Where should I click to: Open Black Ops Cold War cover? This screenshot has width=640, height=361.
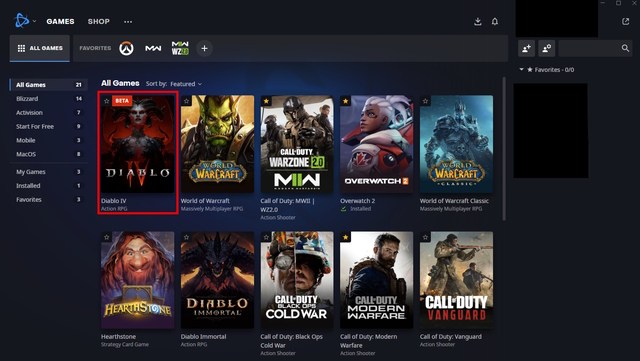[297, 280]
